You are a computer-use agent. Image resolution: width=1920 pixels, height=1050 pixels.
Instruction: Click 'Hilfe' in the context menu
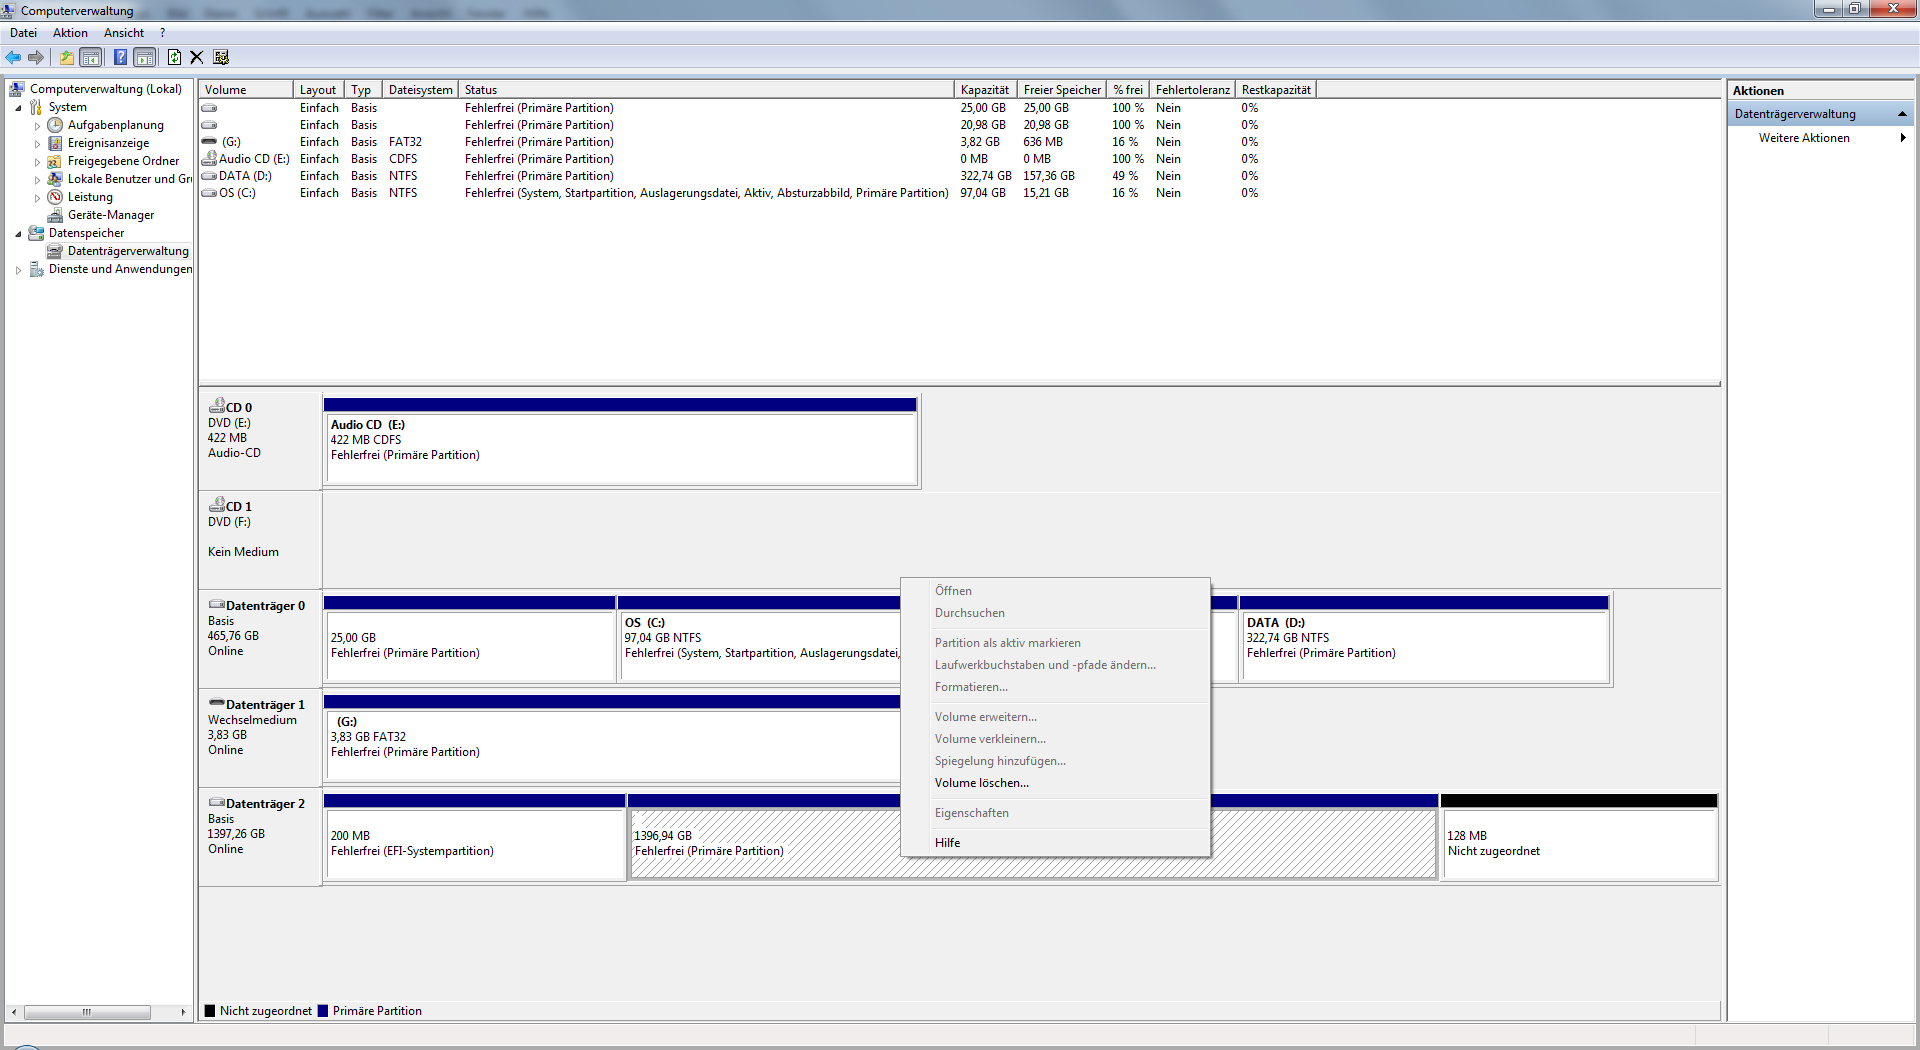[x=947, y=843]
